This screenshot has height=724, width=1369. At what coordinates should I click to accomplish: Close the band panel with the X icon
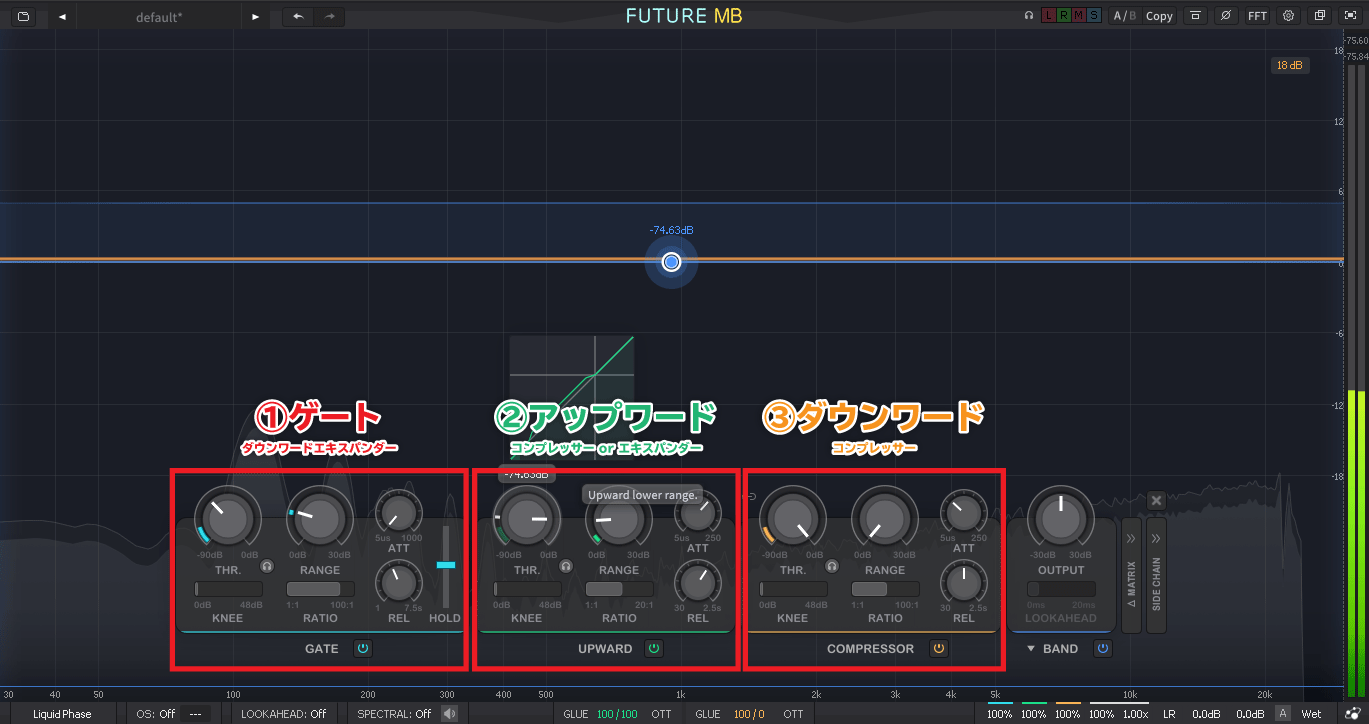1156,500
